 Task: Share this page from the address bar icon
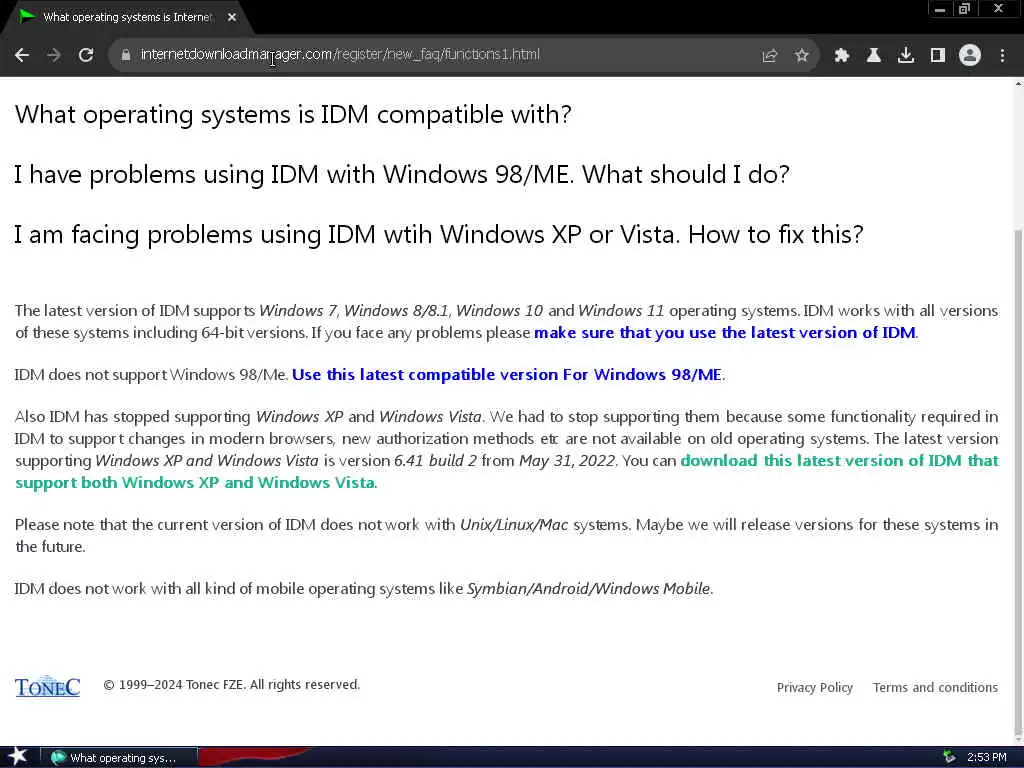[770, 56]
